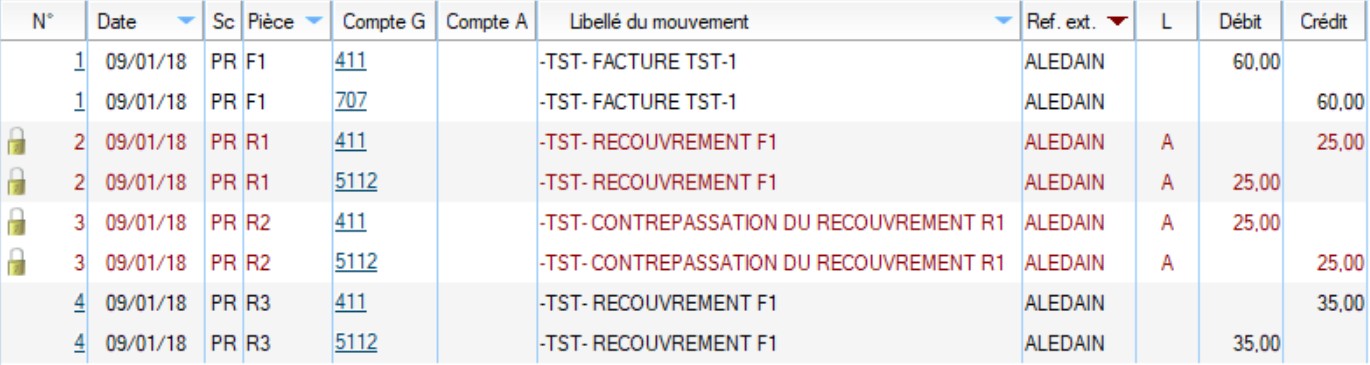Sort by the Crédit column header
Screen dimensions: 1370x365
pos(1323,21)
